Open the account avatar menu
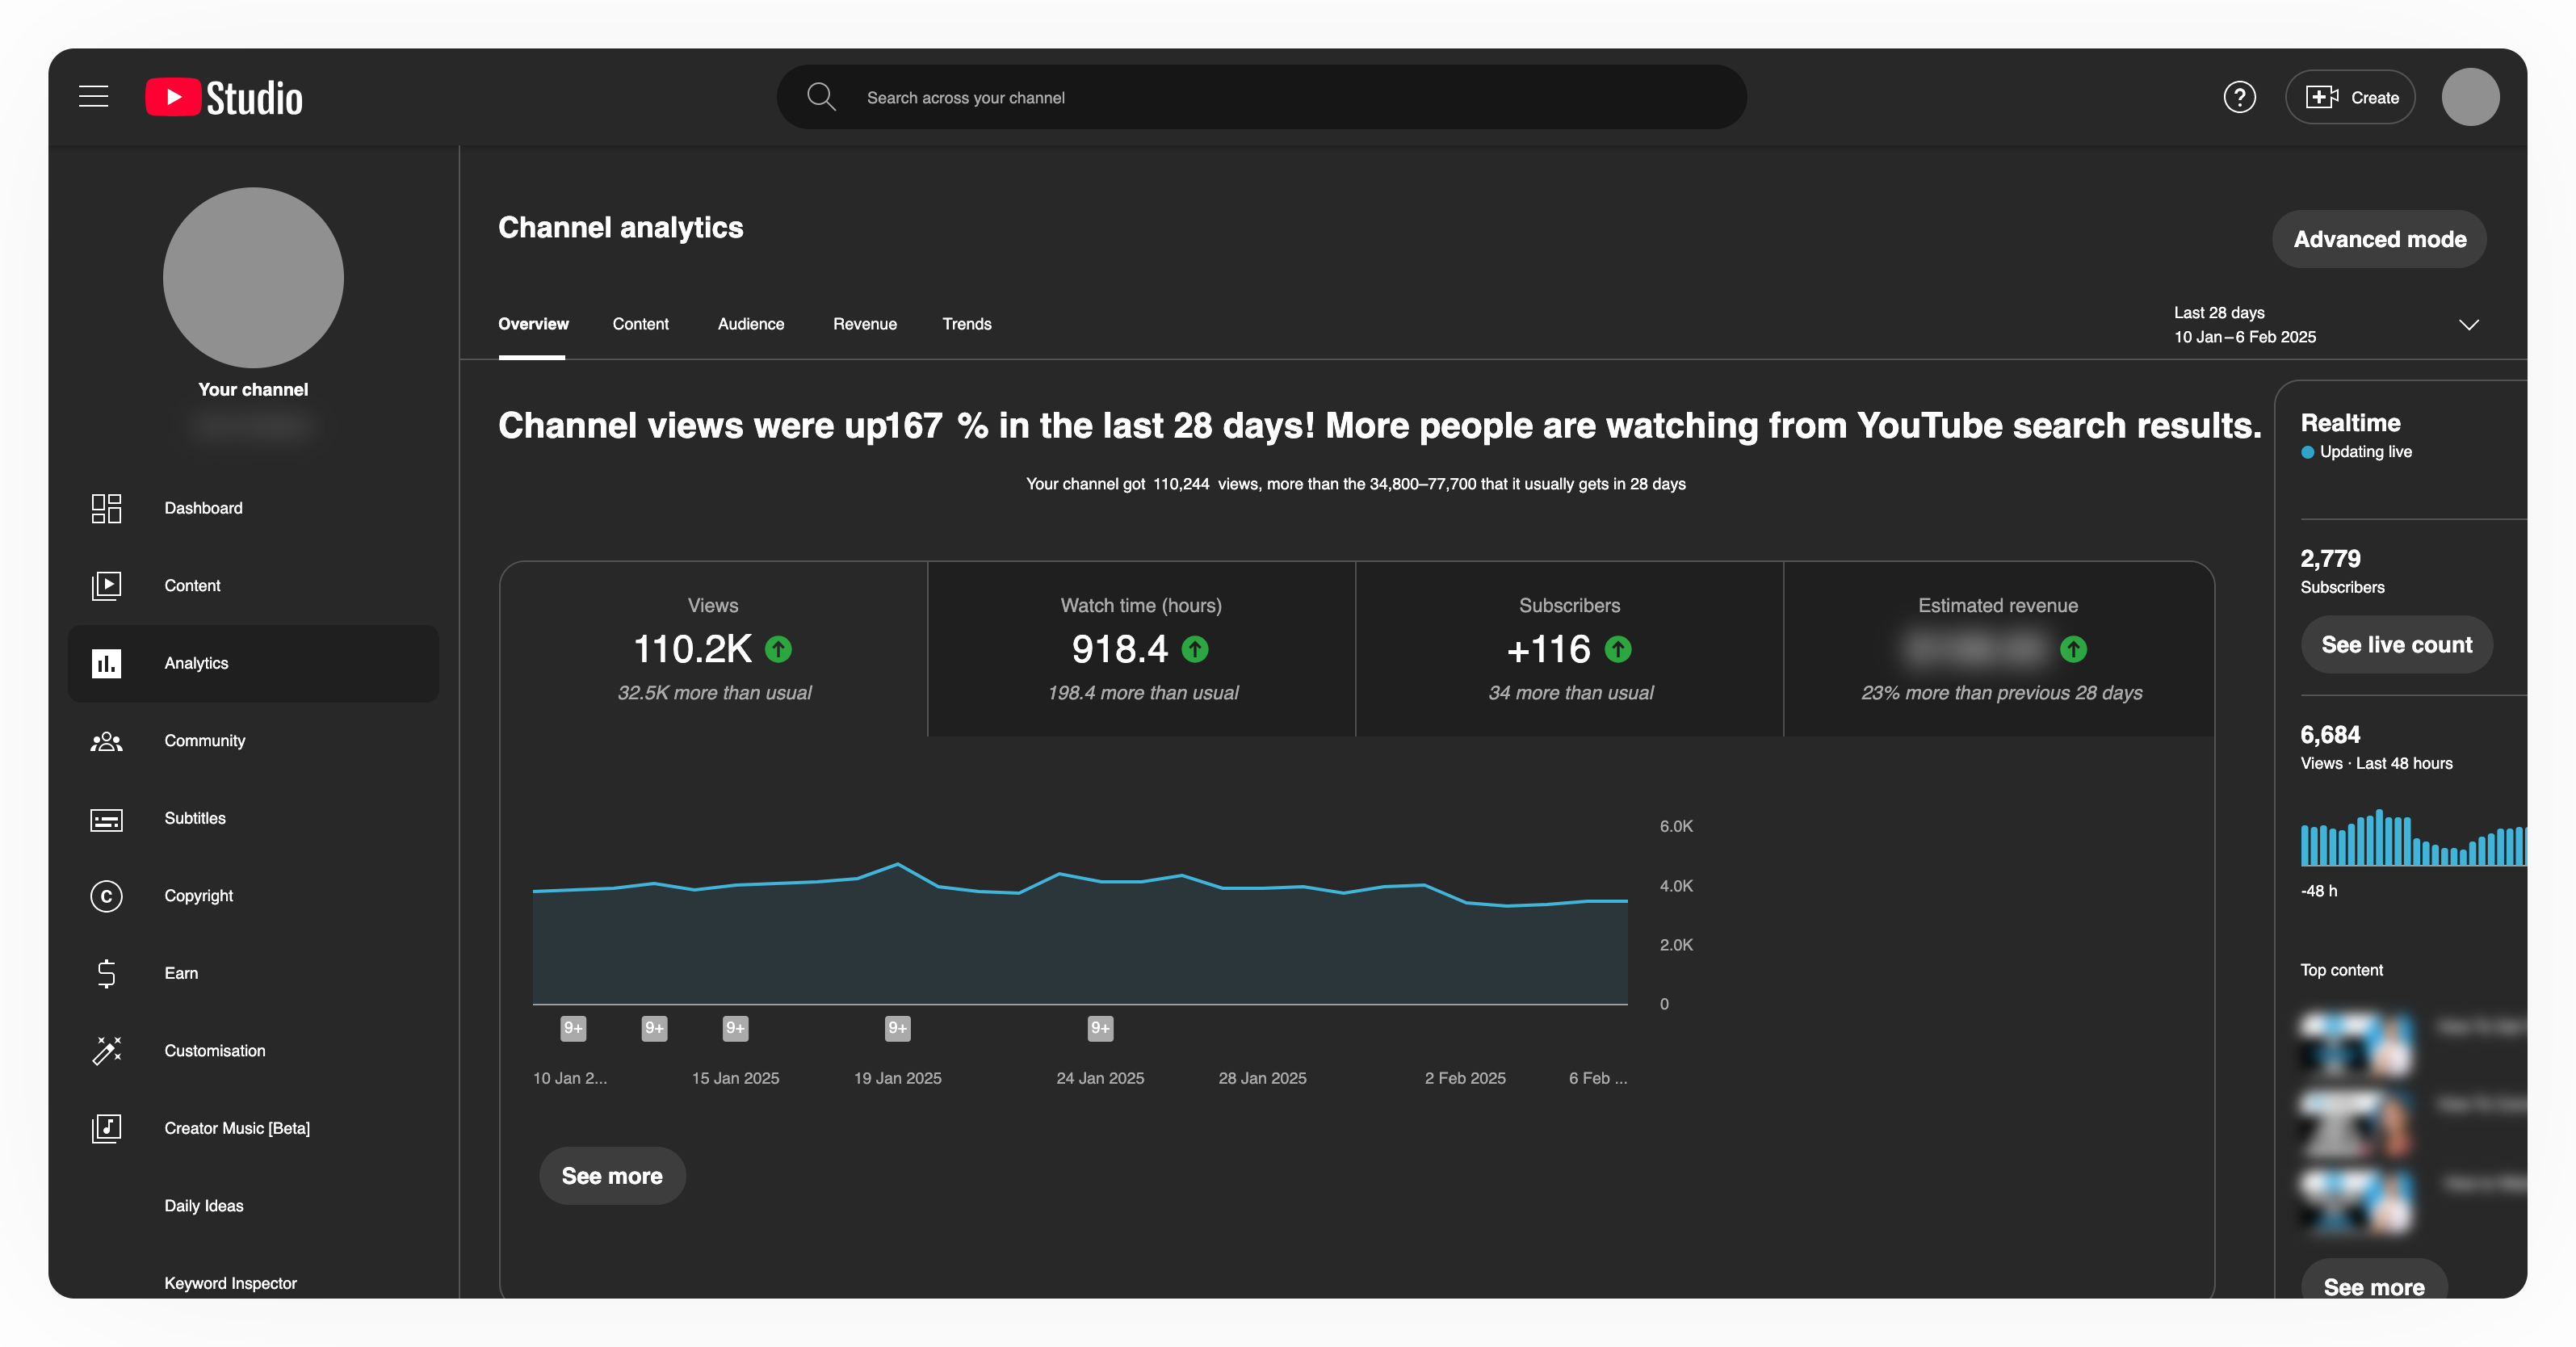2576x1347 pixels. click(2470, 97)
